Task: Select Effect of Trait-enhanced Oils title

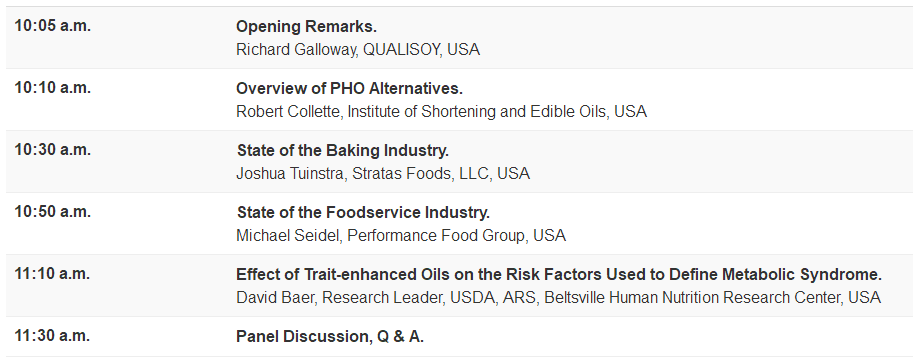Action: (x=559, y=274)
